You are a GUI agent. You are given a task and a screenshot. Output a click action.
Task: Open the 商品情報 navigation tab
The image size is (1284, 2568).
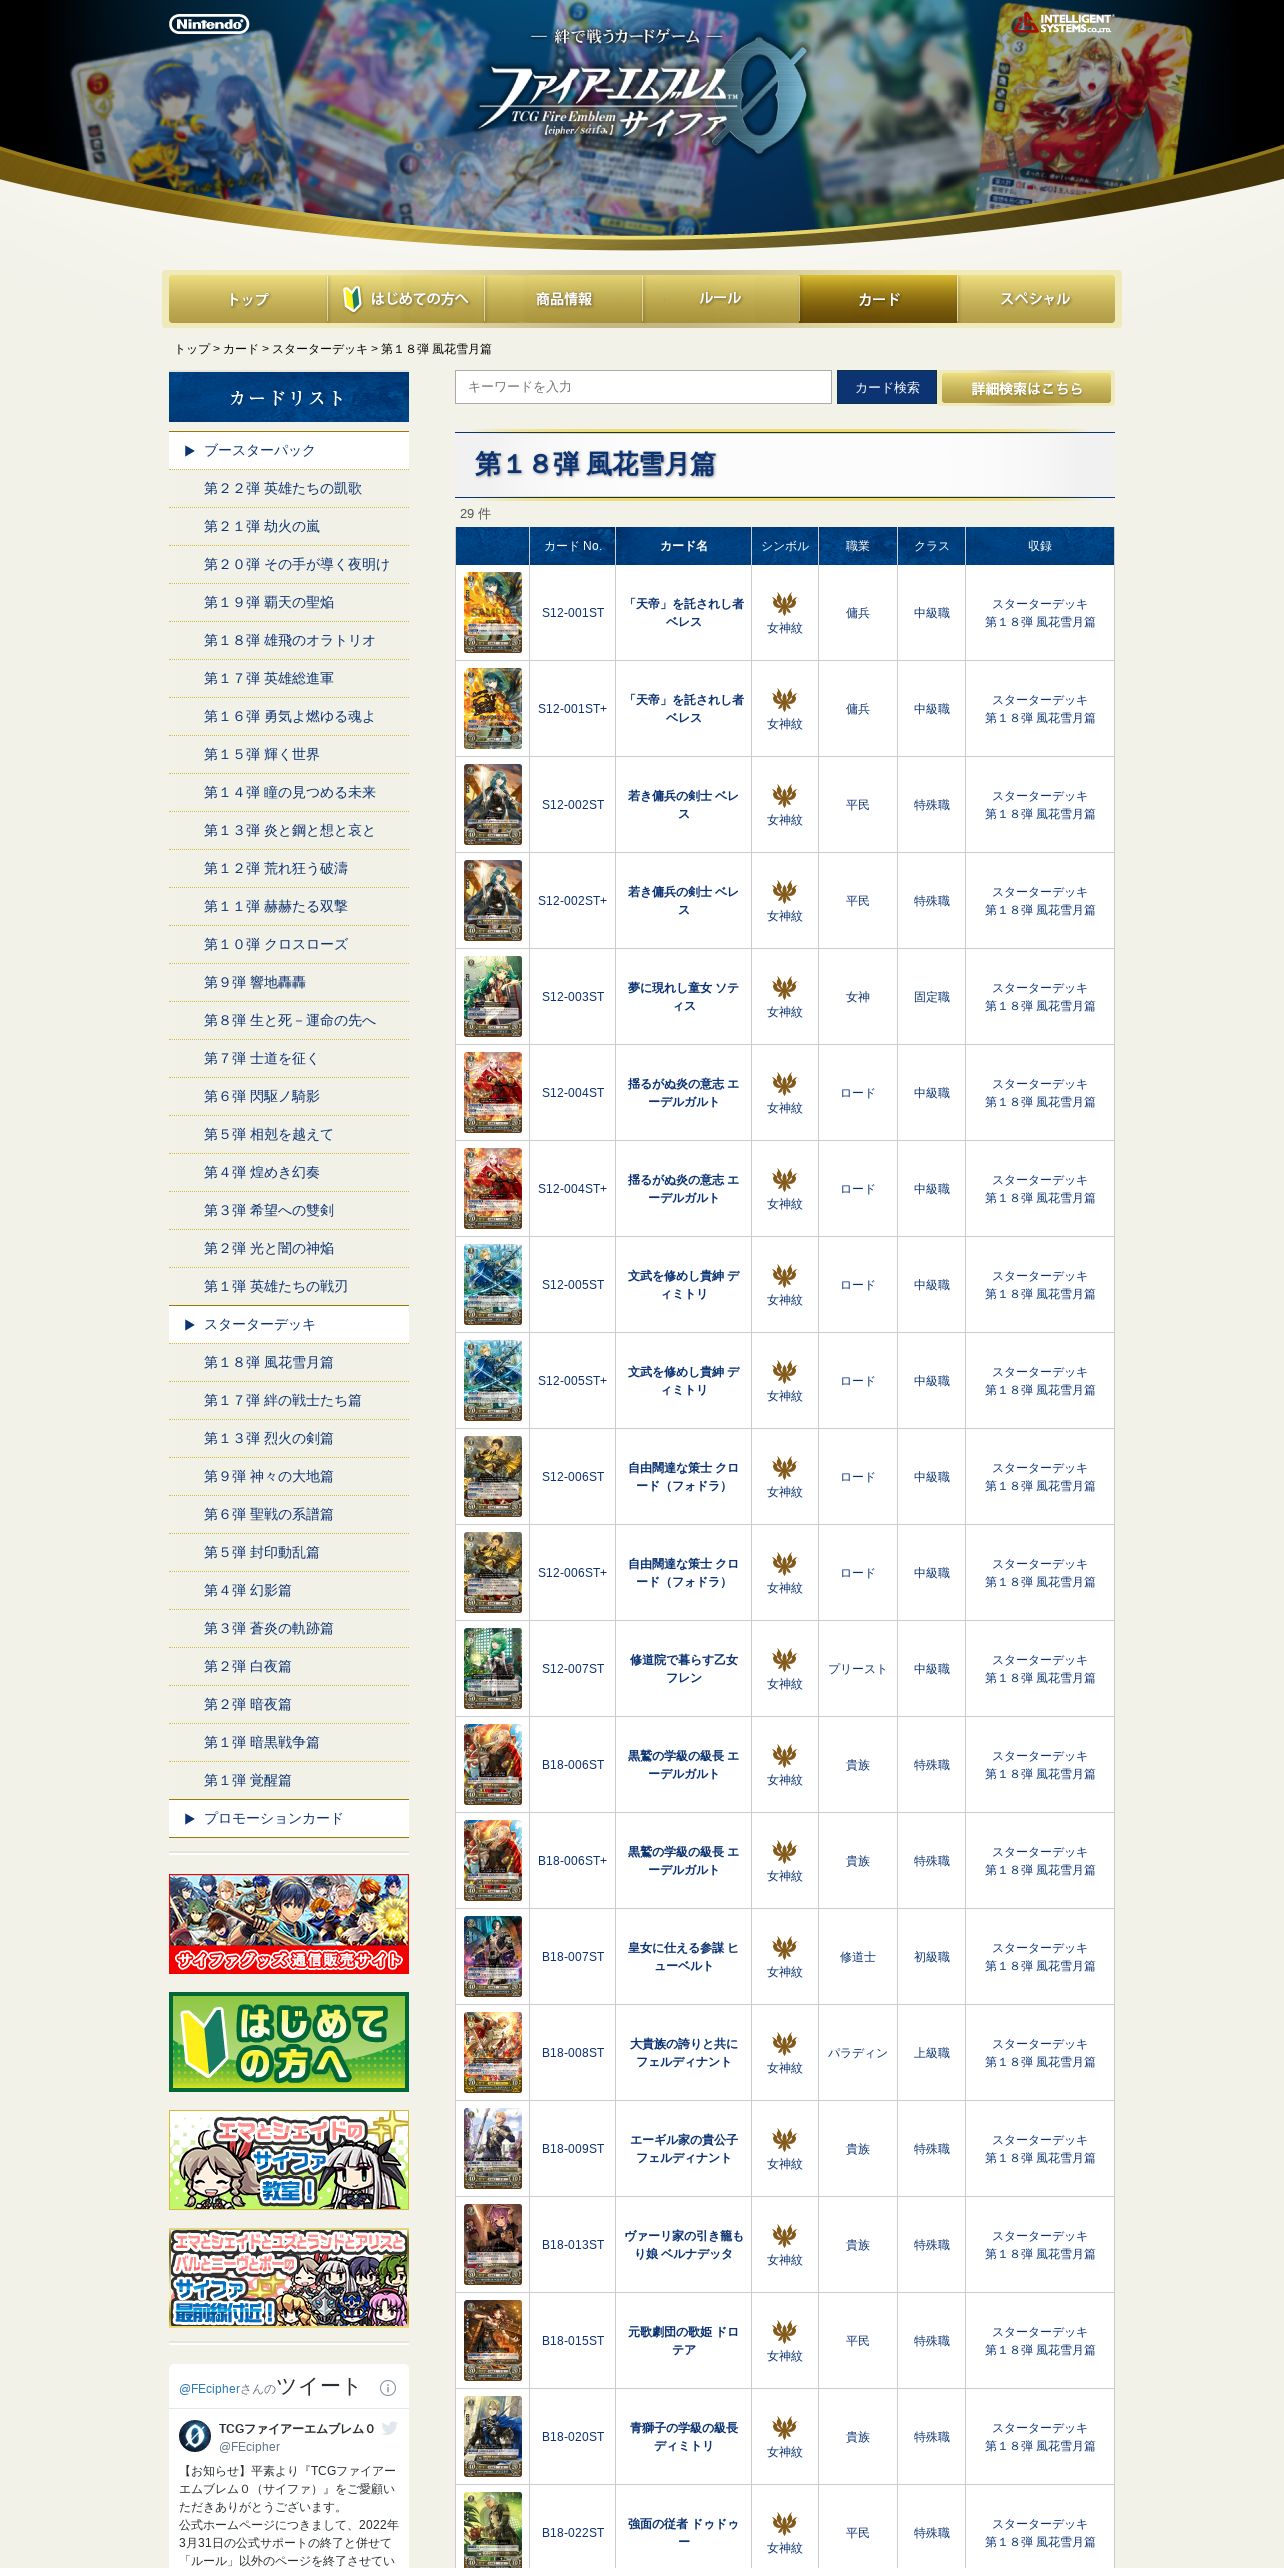564,299
